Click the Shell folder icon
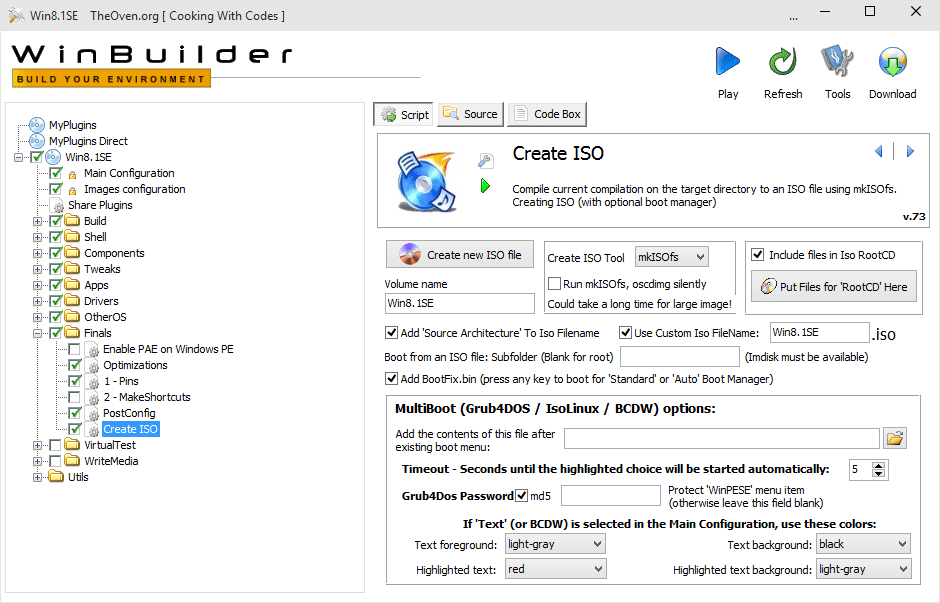 click(72, 237)
